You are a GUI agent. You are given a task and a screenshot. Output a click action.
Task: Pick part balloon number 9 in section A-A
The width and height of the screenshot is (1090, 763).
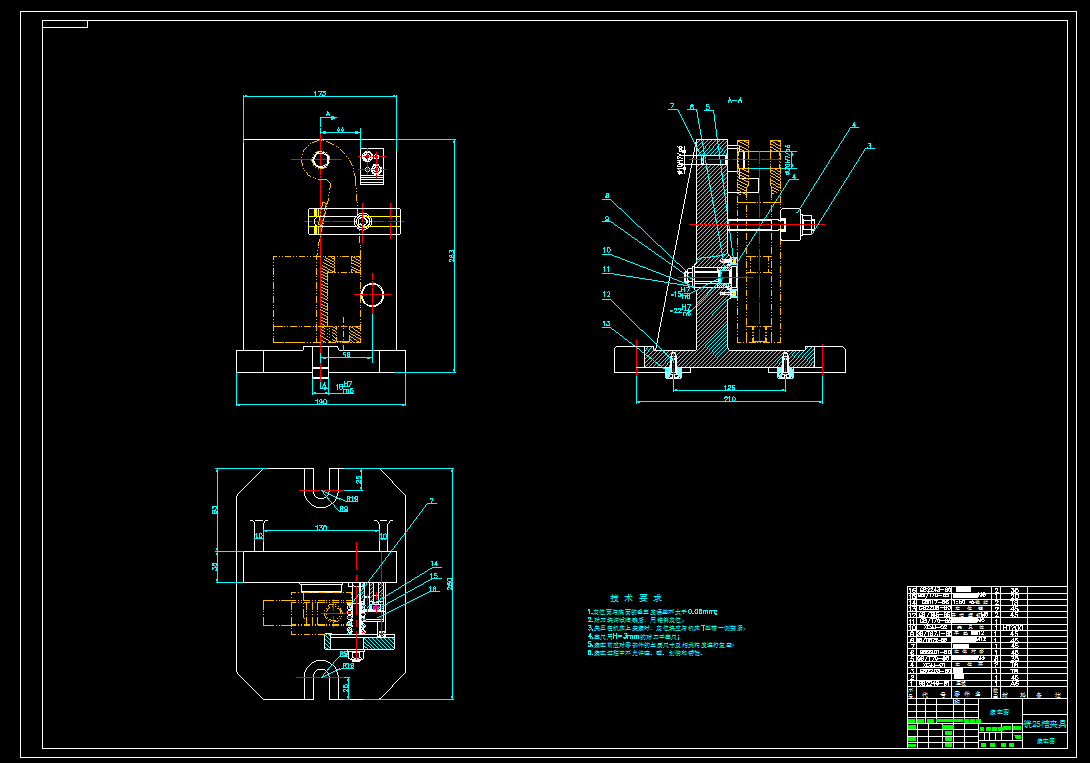point(607,219)
